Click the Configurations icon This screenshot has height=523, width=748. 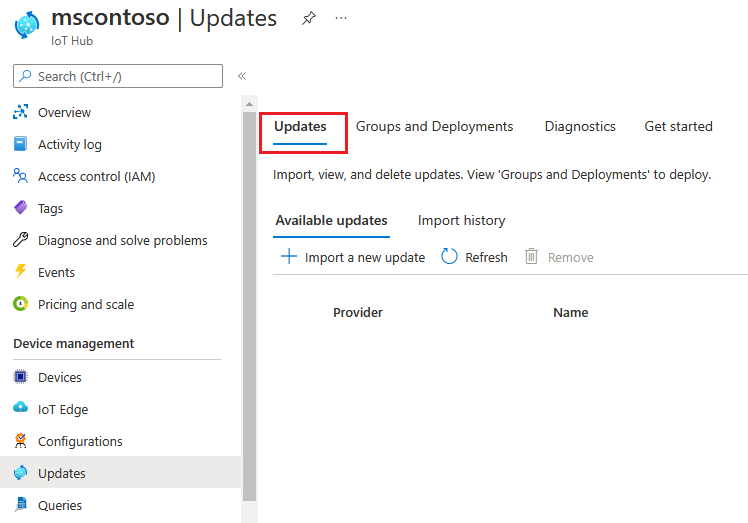(x=21, y=440)
